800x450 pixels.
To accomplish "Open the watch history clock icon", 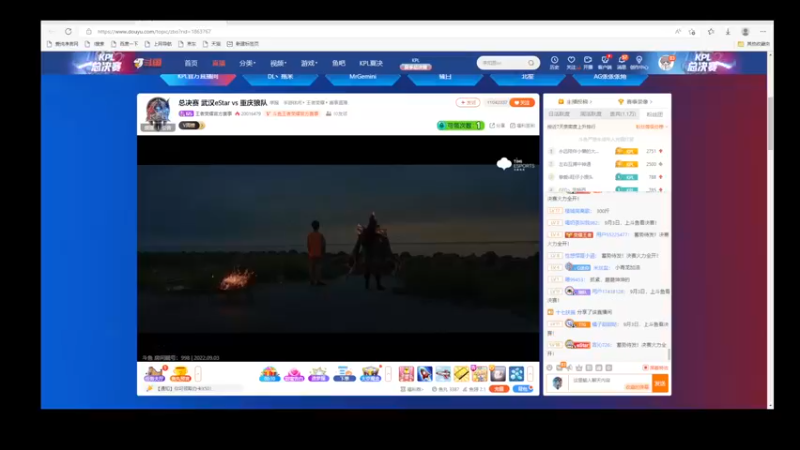I will pos(555,62).
